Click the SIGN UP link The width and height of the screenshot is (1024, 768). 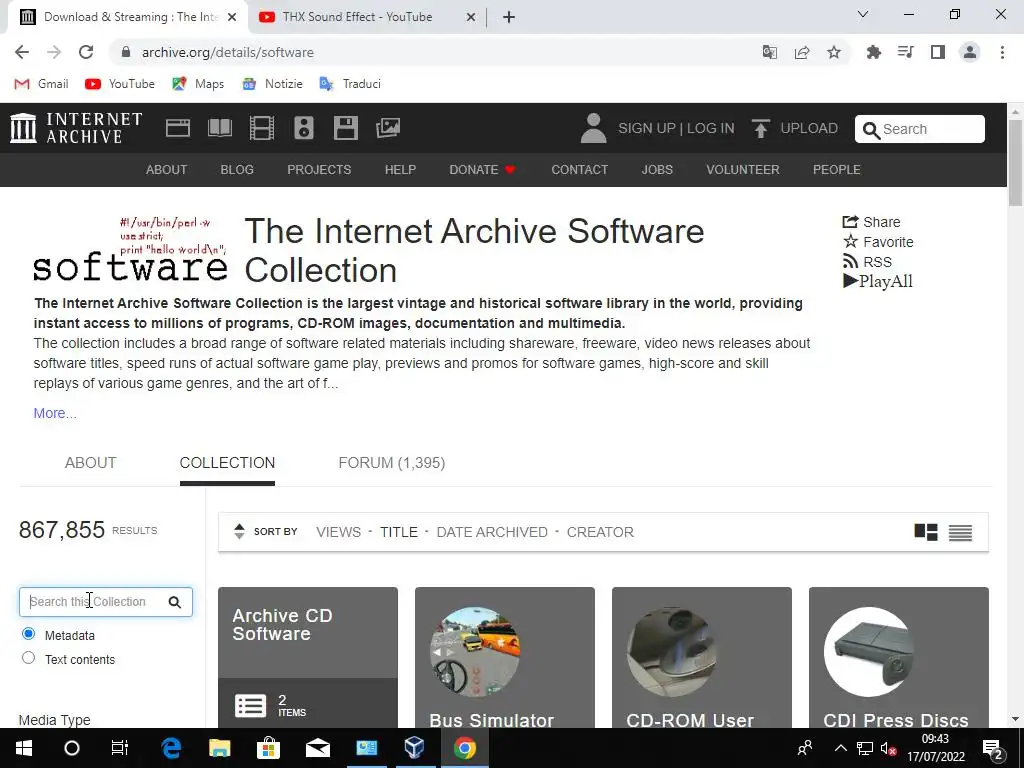[x=647, y=129]
